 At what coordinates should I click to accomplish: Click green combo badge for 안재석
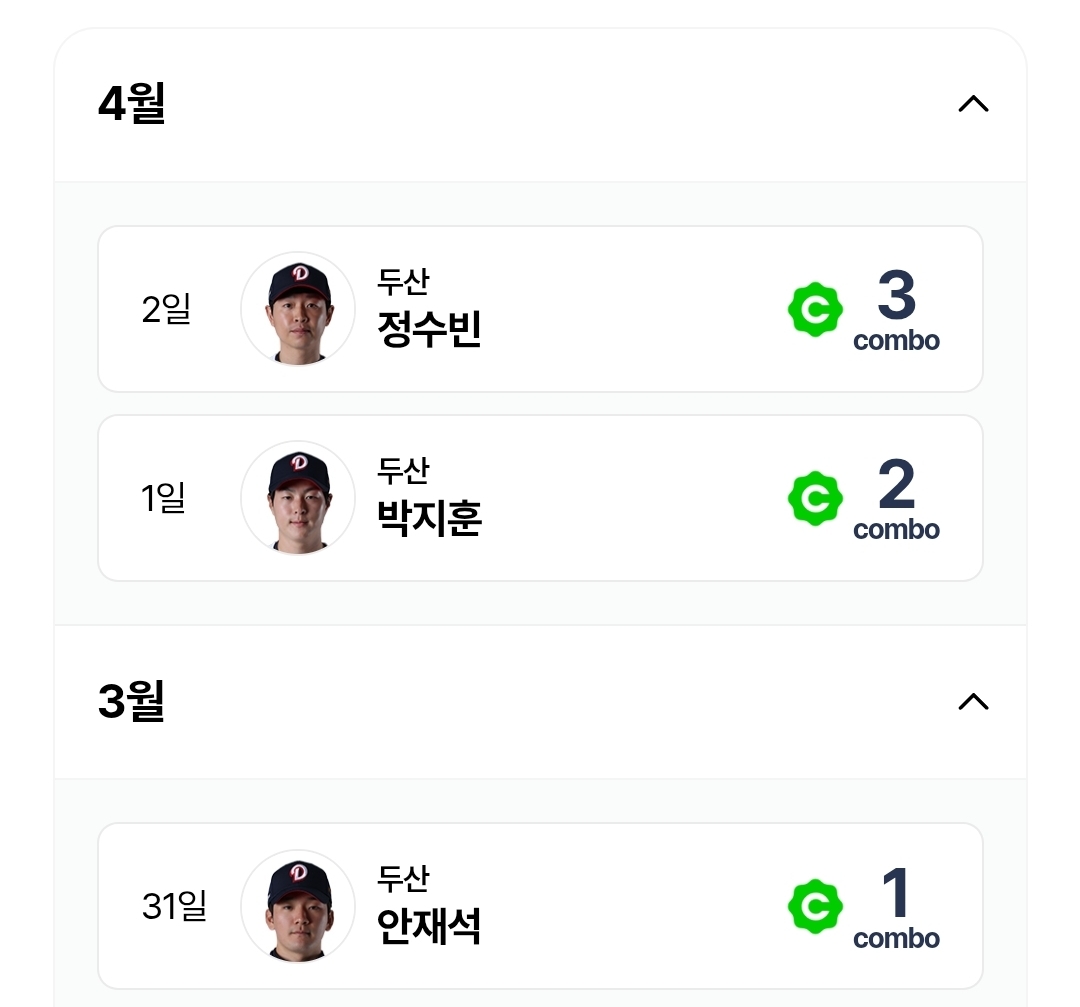[815, 907]
